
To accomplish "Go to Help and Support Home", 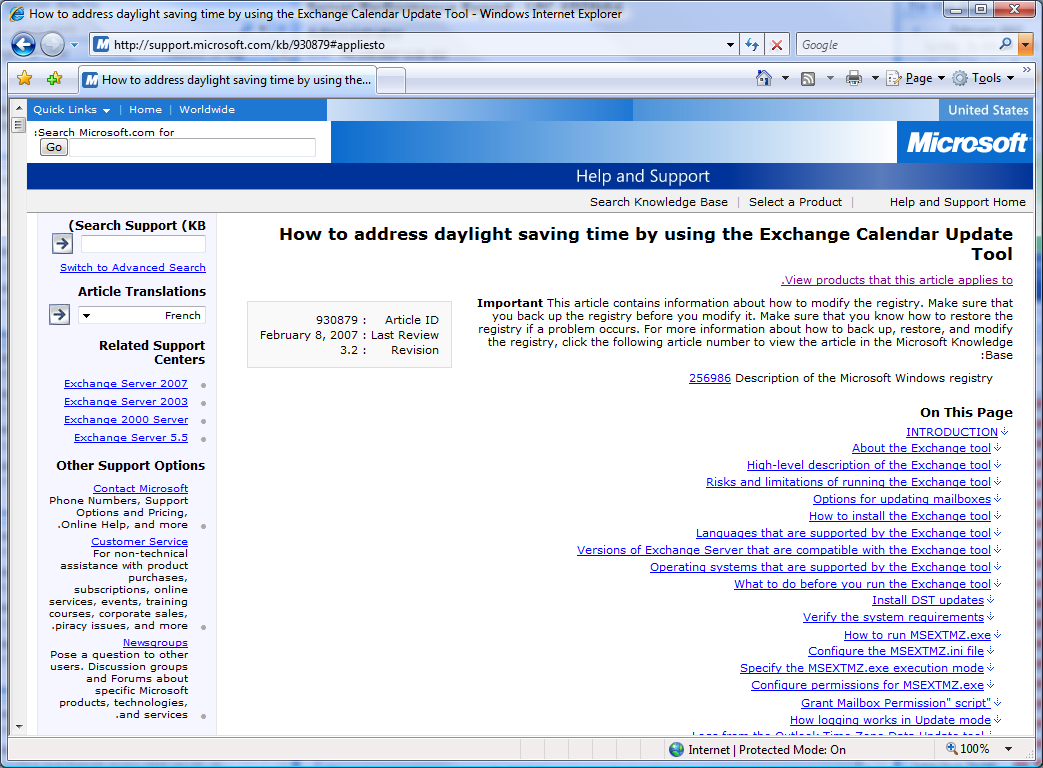I will [957, 202].
